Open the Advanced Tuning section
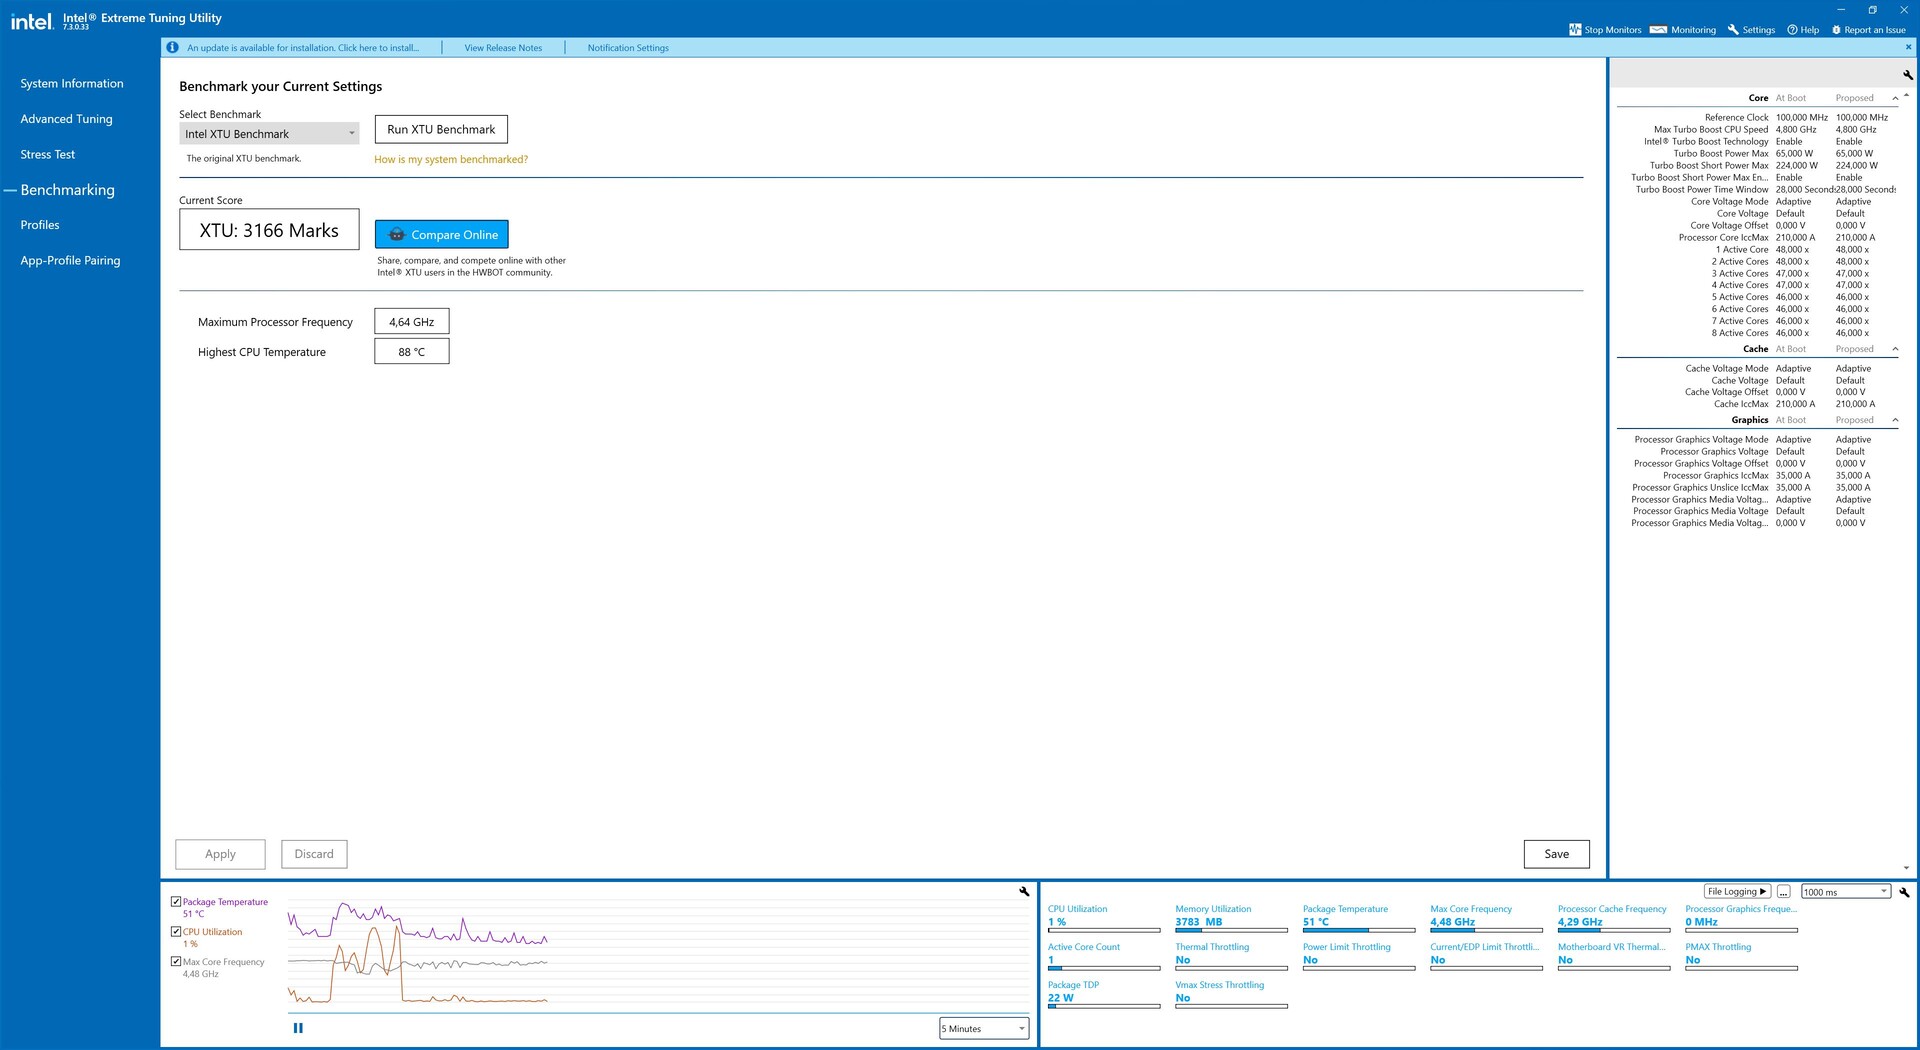1920x1050 pixels. tap(66, 119)
